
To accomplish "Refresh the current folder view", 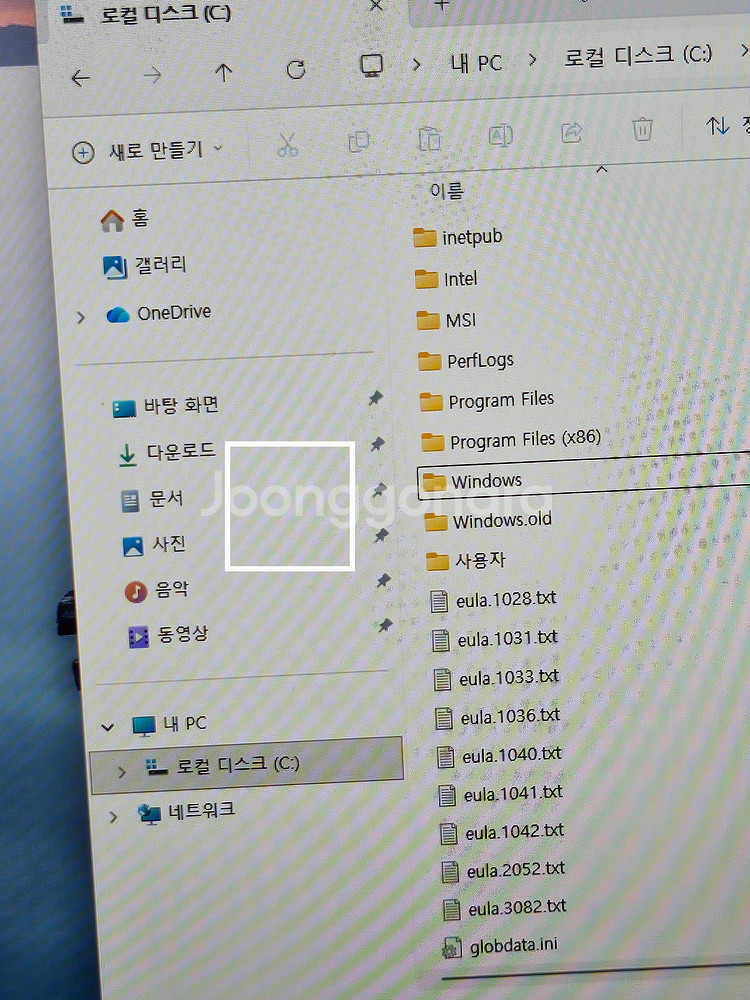I will [295, 70].
